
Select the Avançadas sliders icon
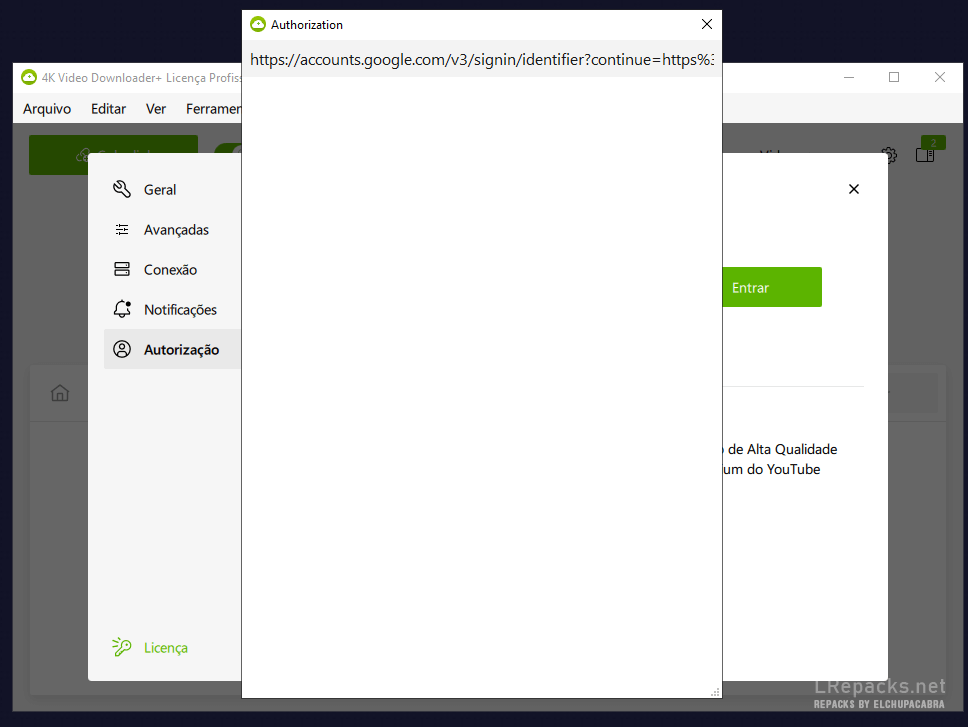click(122, 230)
